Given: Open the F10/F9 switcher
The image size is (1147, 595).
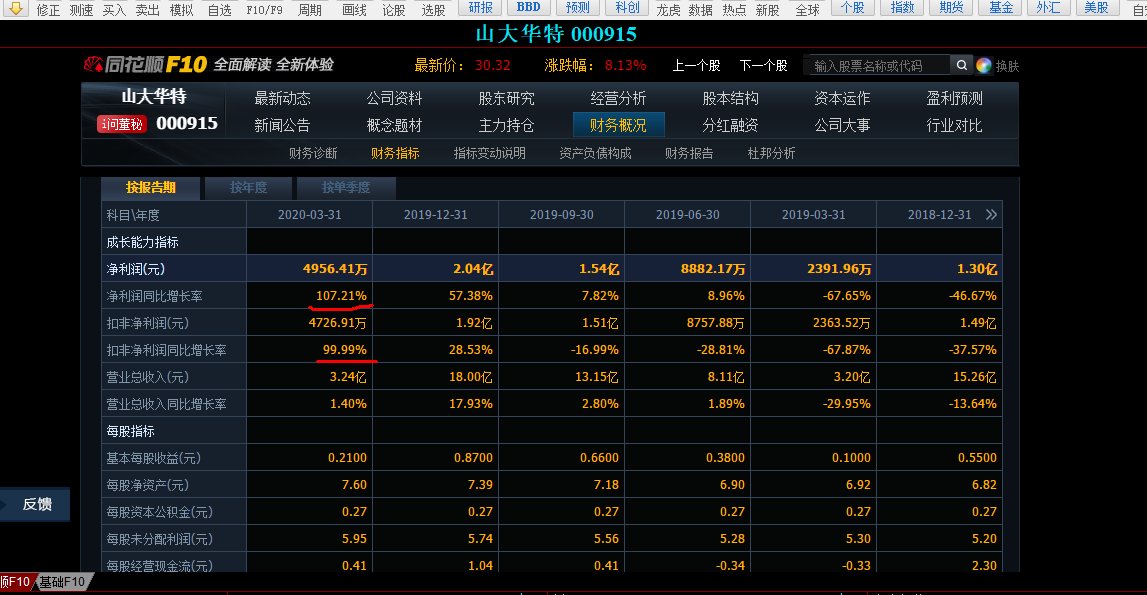Looking at the screenshot, I should pyautogui.click(x=262, y=8).
